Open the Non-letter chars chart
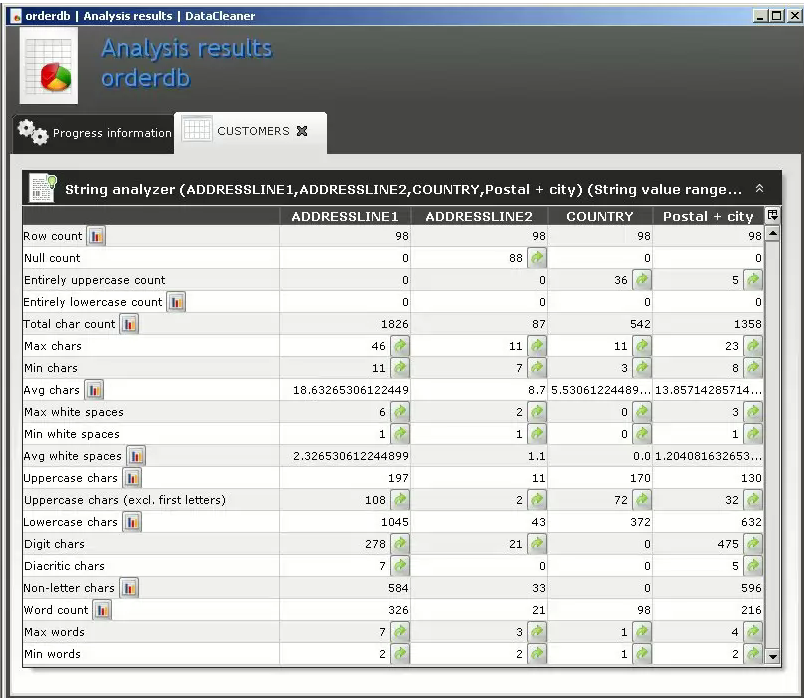Screen dimensions: 804x698 click(129, 587)
